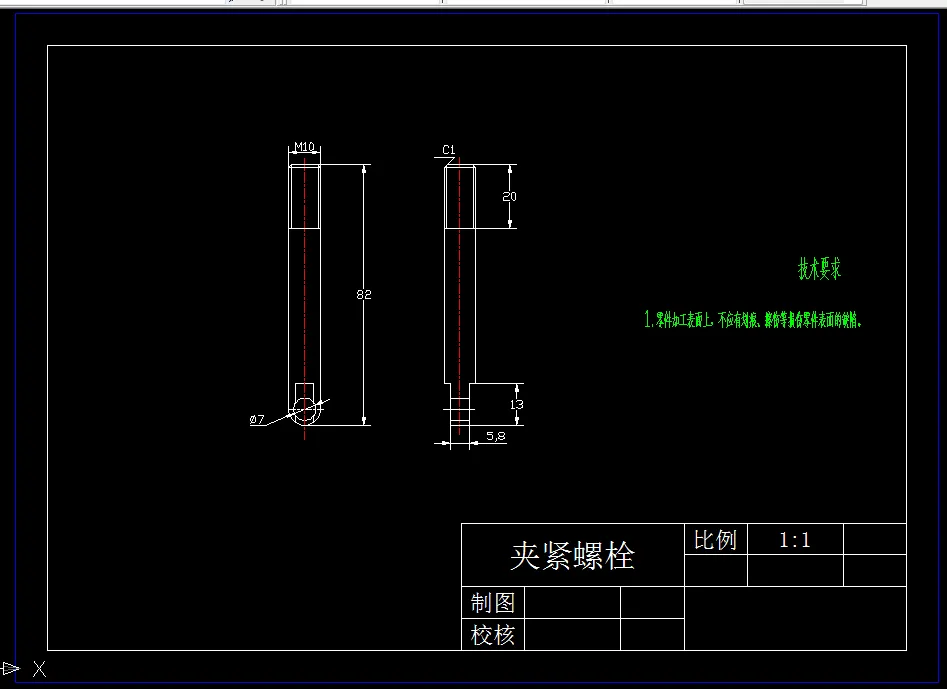Click the ø7 circle in front view

(x=305, y=410)
